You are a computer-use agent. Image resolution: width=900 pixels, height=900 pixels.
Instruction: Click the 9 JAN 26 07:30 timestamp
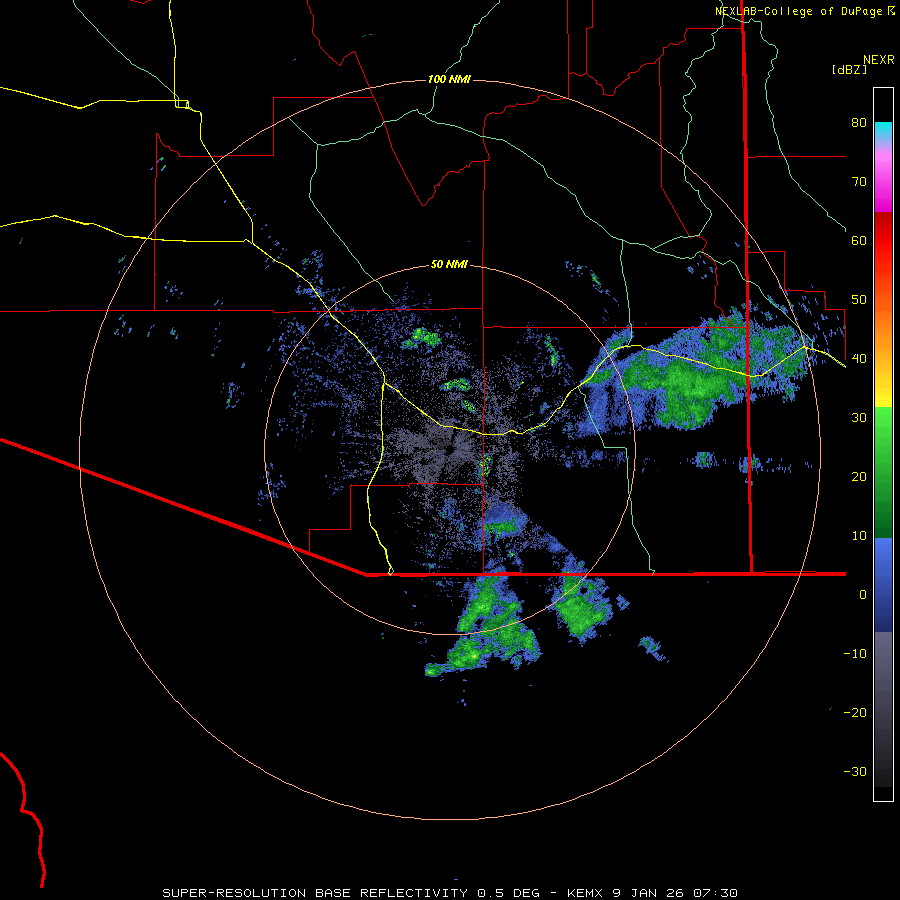click(x=674, y=893)
